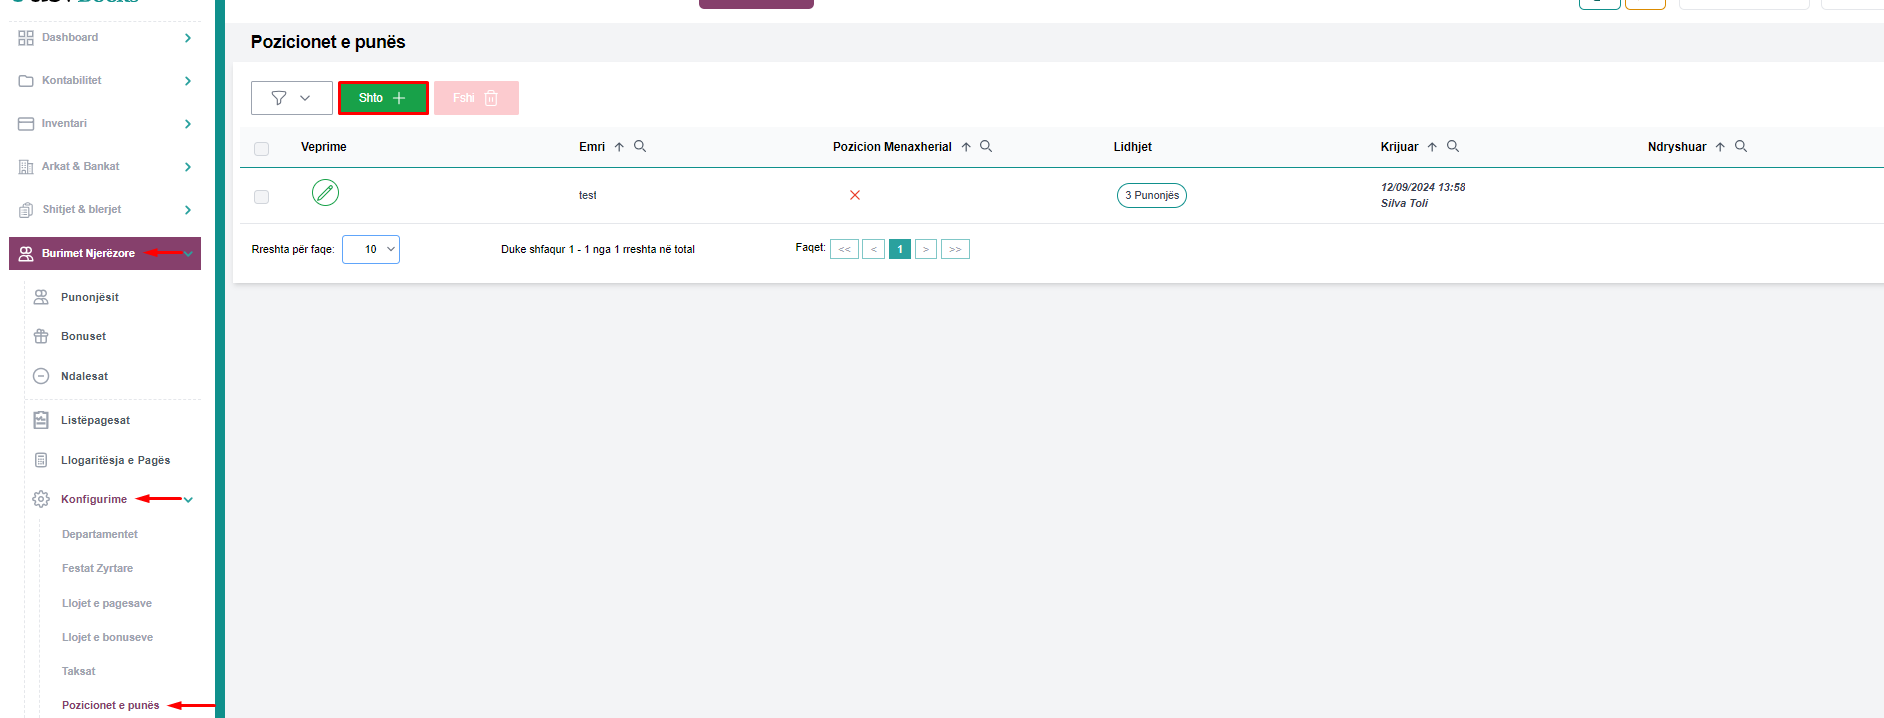
Task: Click red X in Pozicion Menaxherial cell
Action: (855, 195)
